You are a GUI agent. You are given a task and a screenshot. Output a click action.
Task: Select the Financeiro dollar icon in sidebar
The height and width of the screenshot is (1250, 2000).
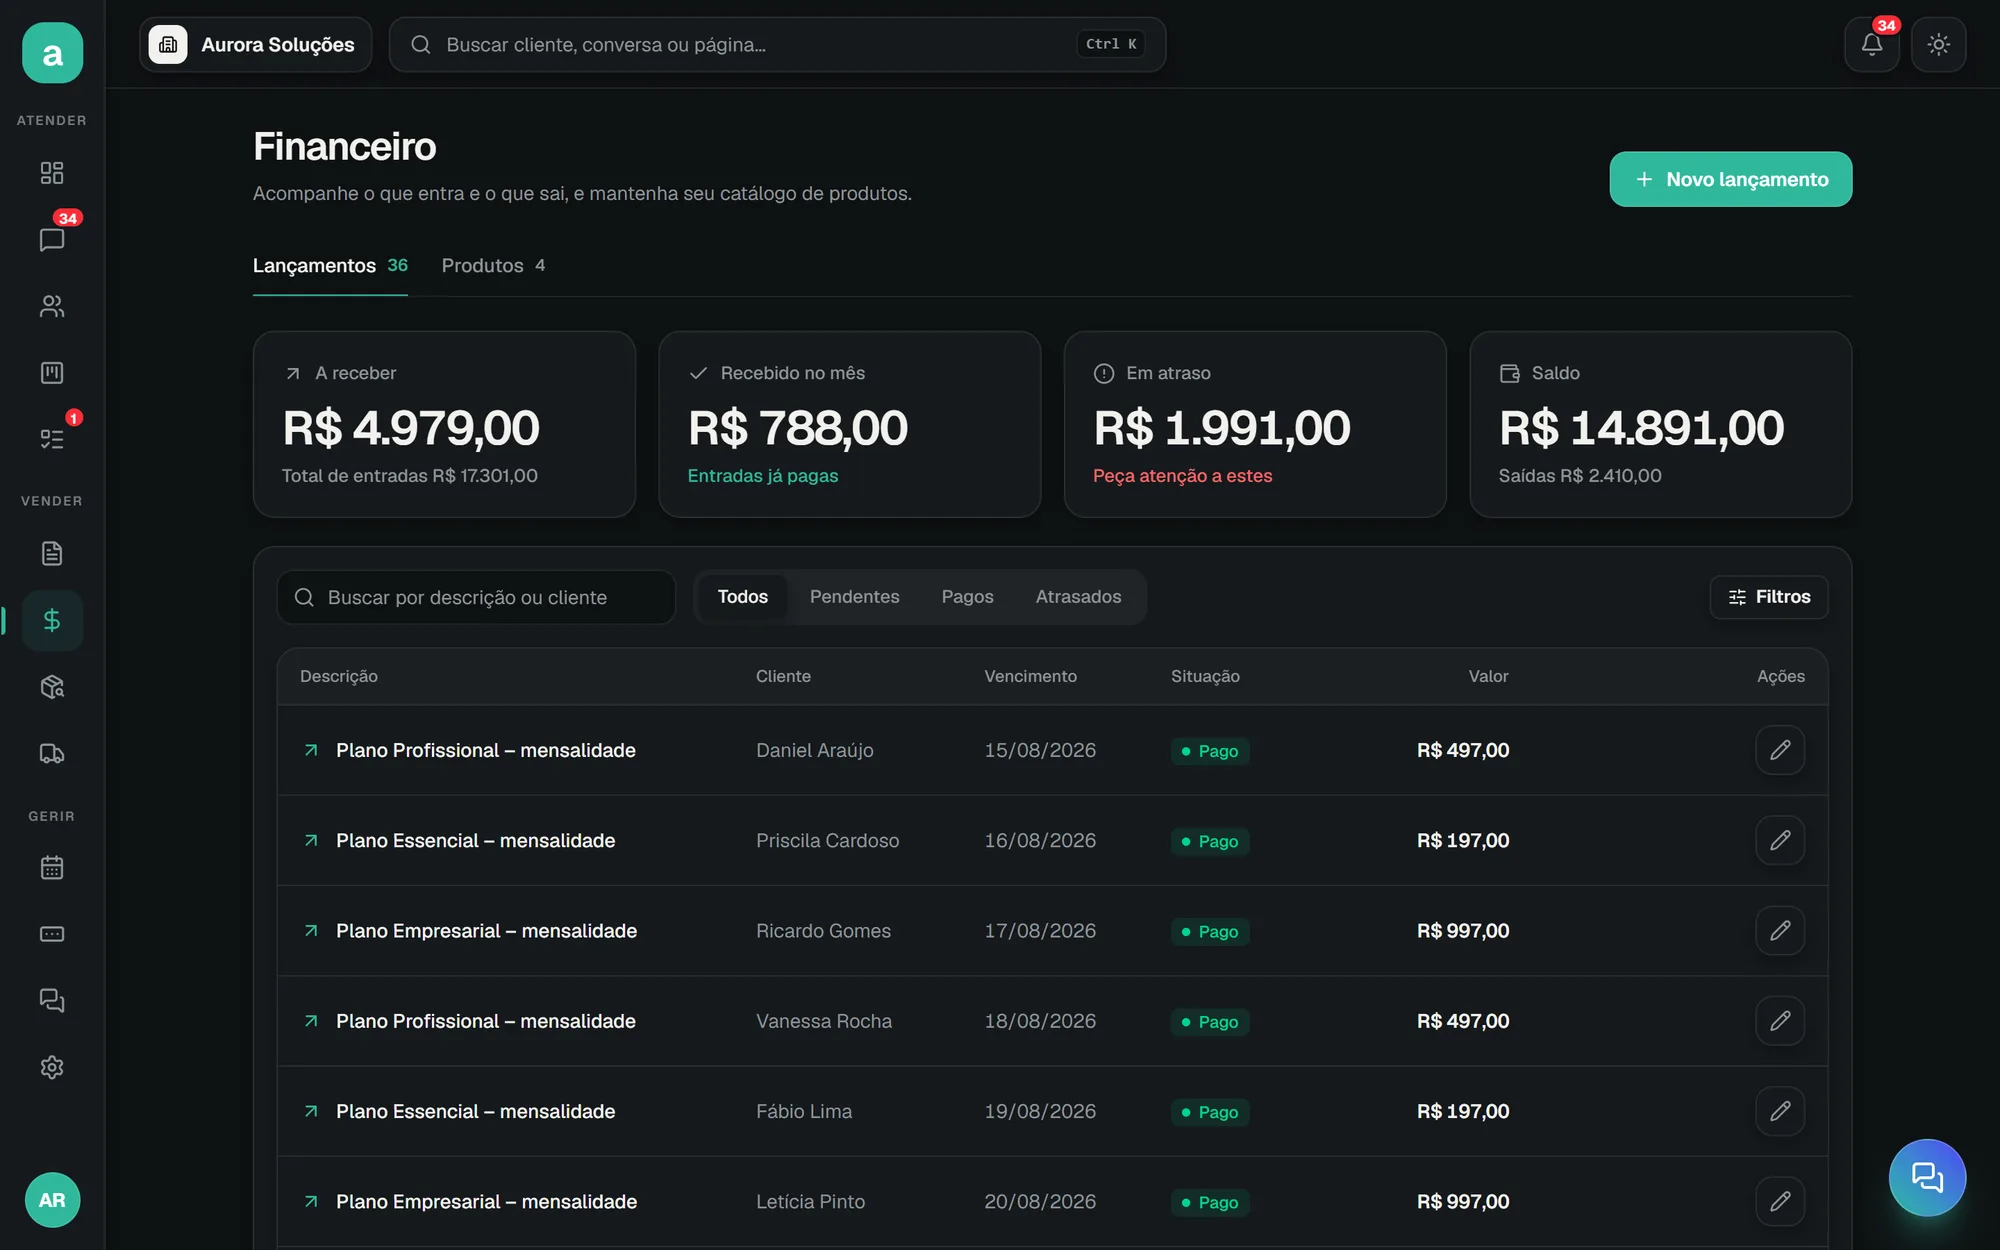click(x=52, y=620)
